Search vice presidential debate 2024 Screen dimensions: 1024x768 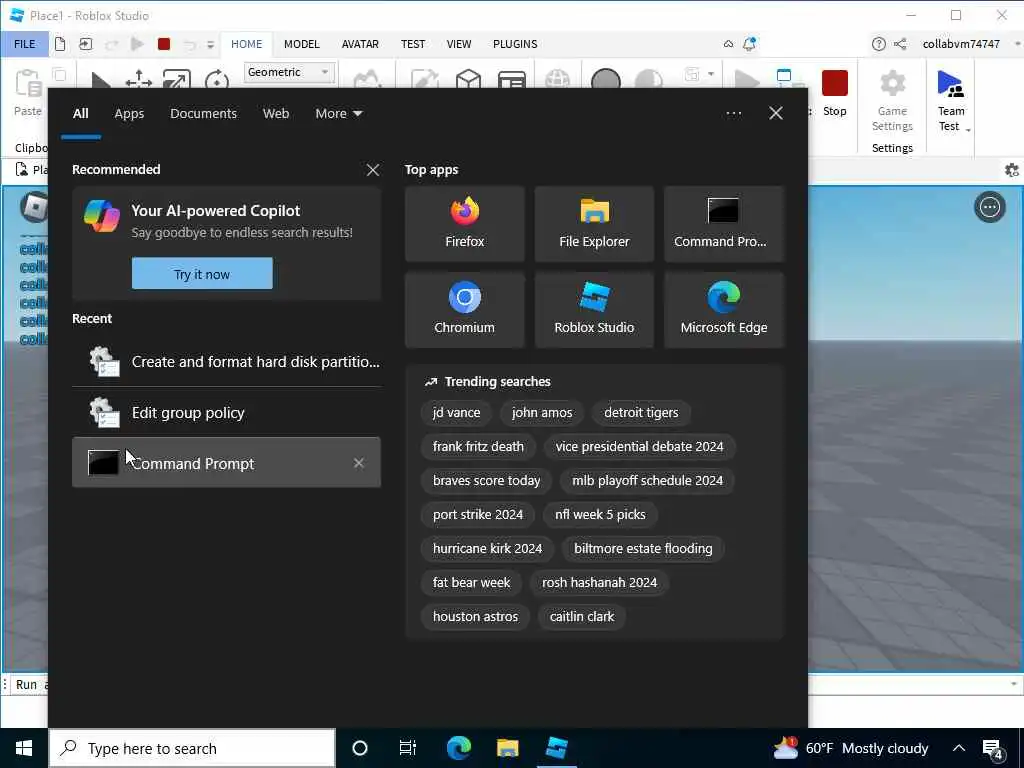639,447
